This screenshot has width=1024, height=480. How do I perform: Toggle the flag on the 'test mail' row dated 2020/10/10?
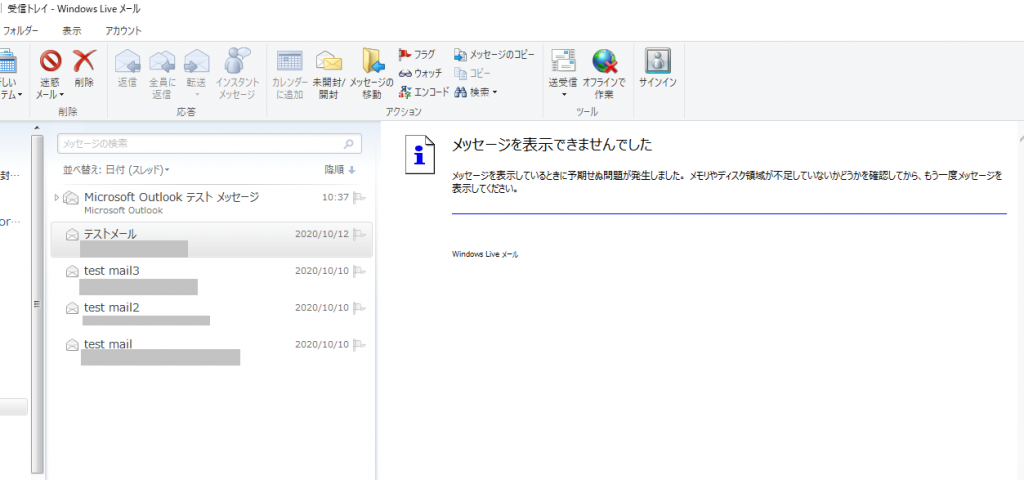pos(359,344)
